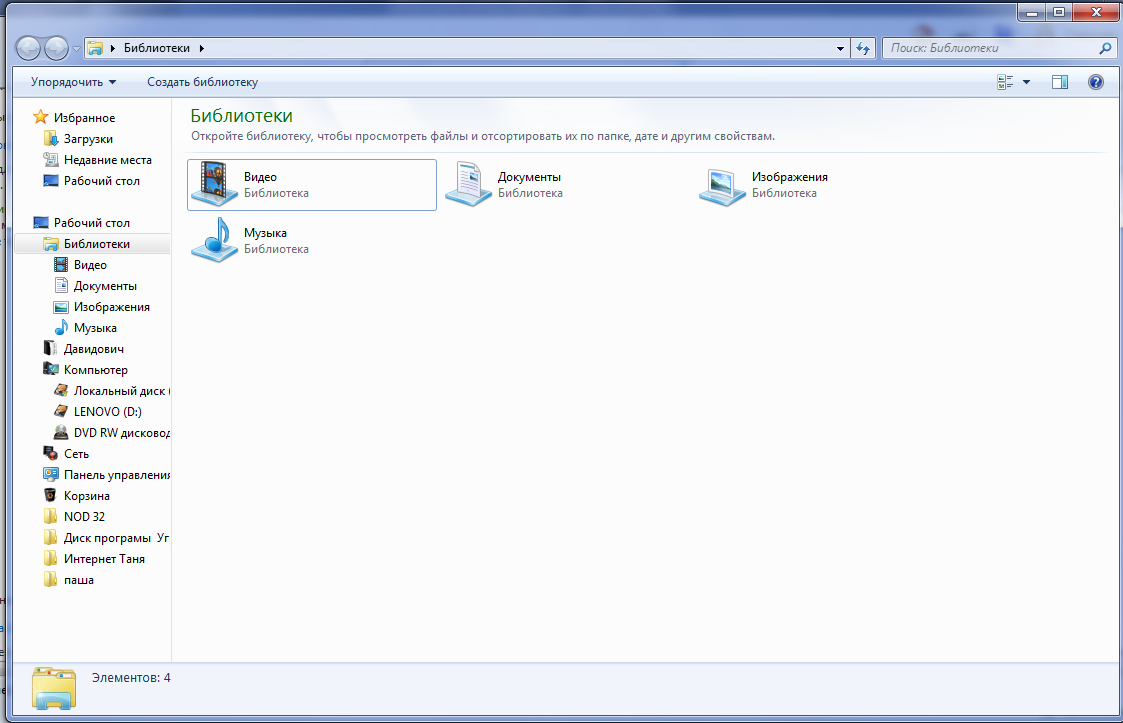The image size is (1123, 723).
Task: Click the Музыка library name text
Action: (x=265, y=233)
